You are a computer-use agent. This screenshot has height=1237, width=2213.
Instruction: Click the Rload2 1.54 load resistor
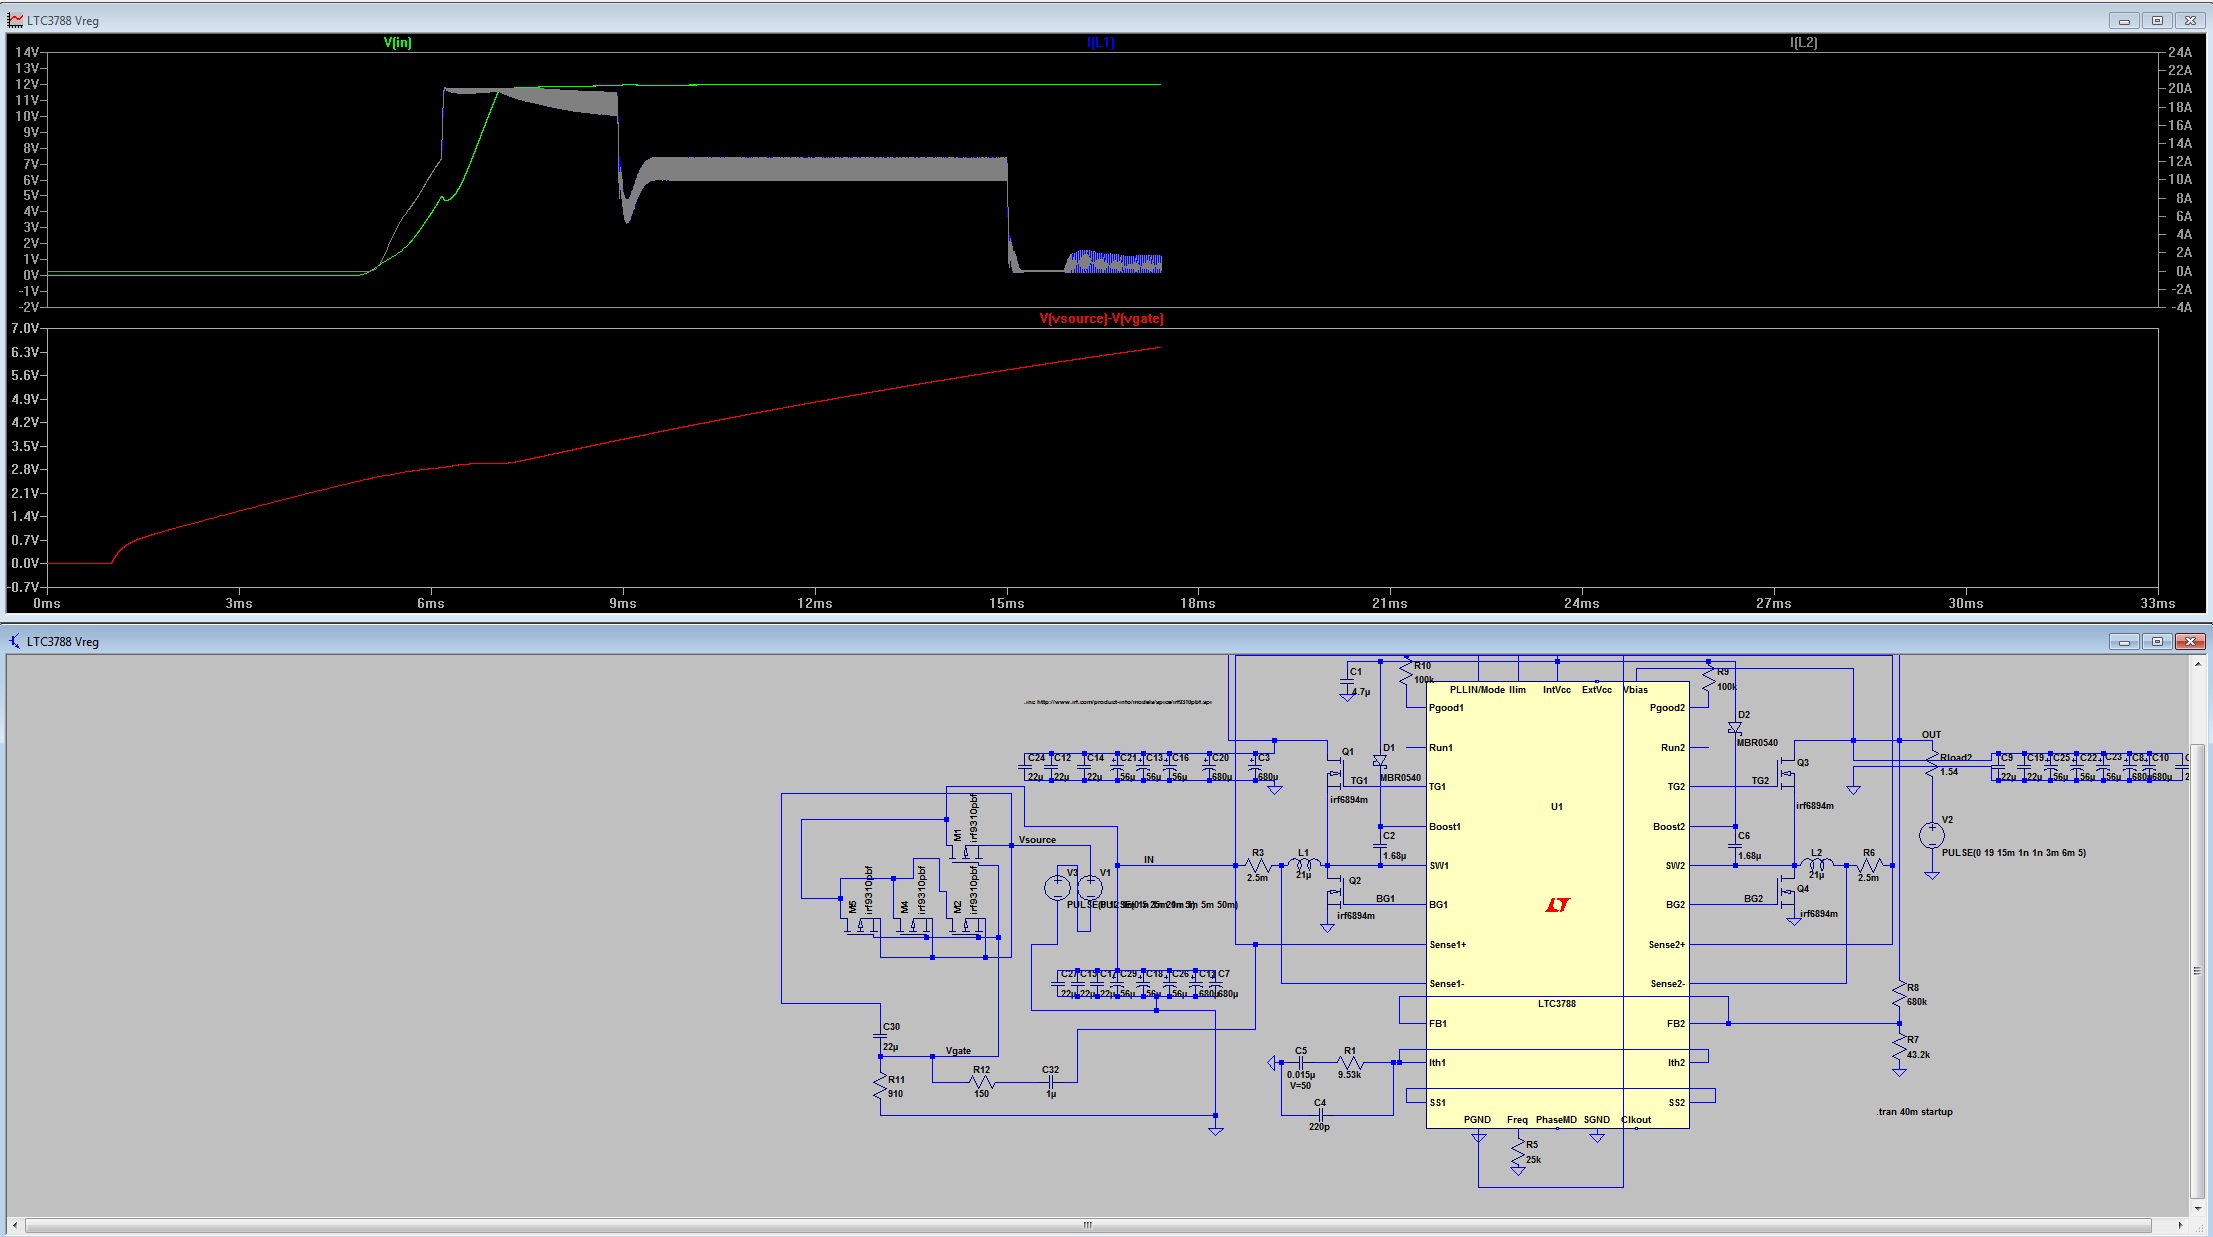point(1932,763)
